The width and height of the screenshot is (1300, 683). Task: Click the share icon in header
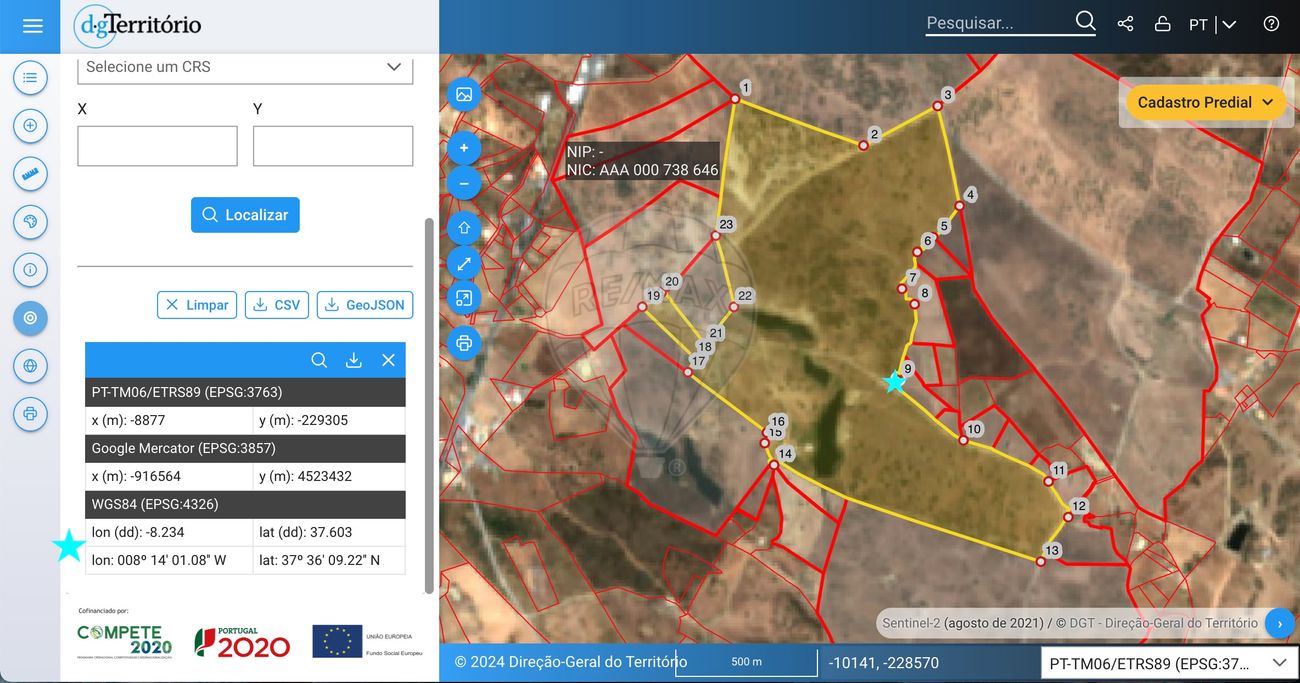click(1125, 24)
